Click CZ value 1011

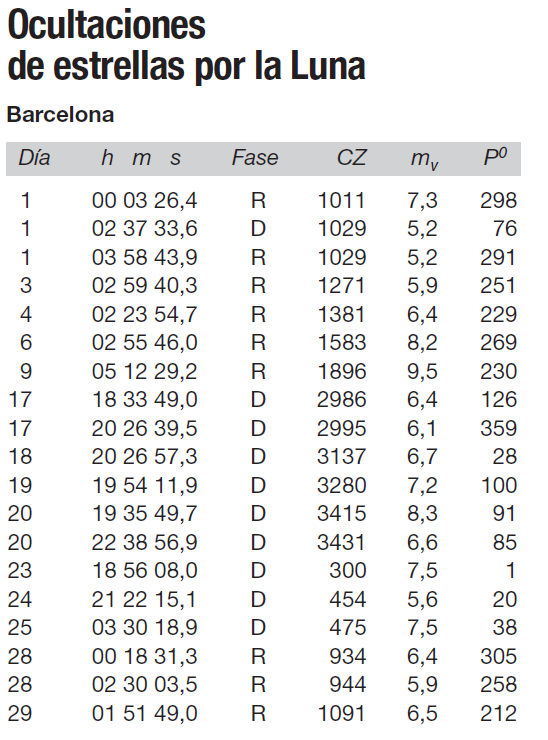click(x=341, y=201)
